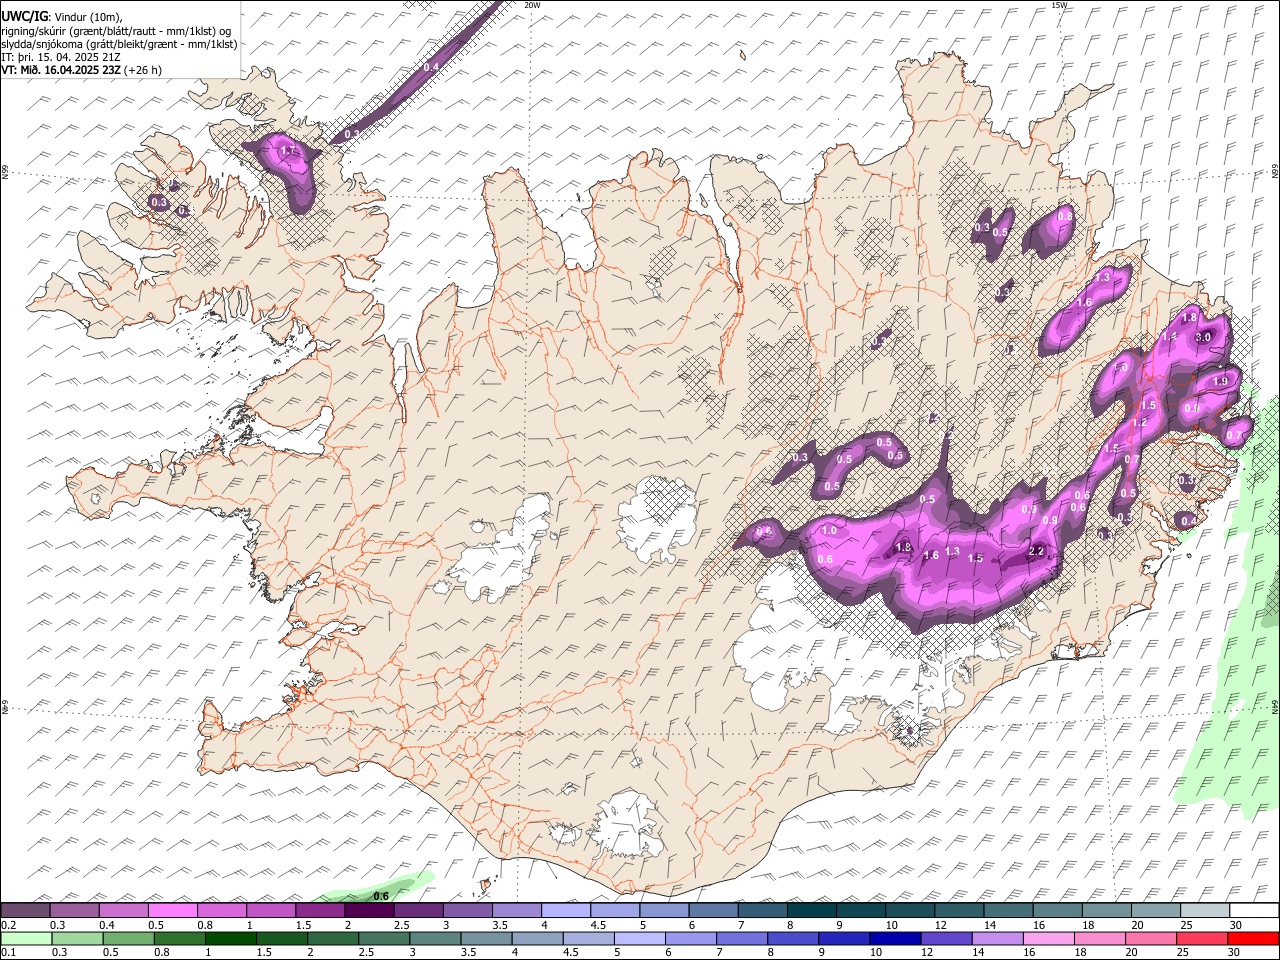Click the '20W' longitude label
The width and height of the screenshot is (1280, 960).
point(532,5)
